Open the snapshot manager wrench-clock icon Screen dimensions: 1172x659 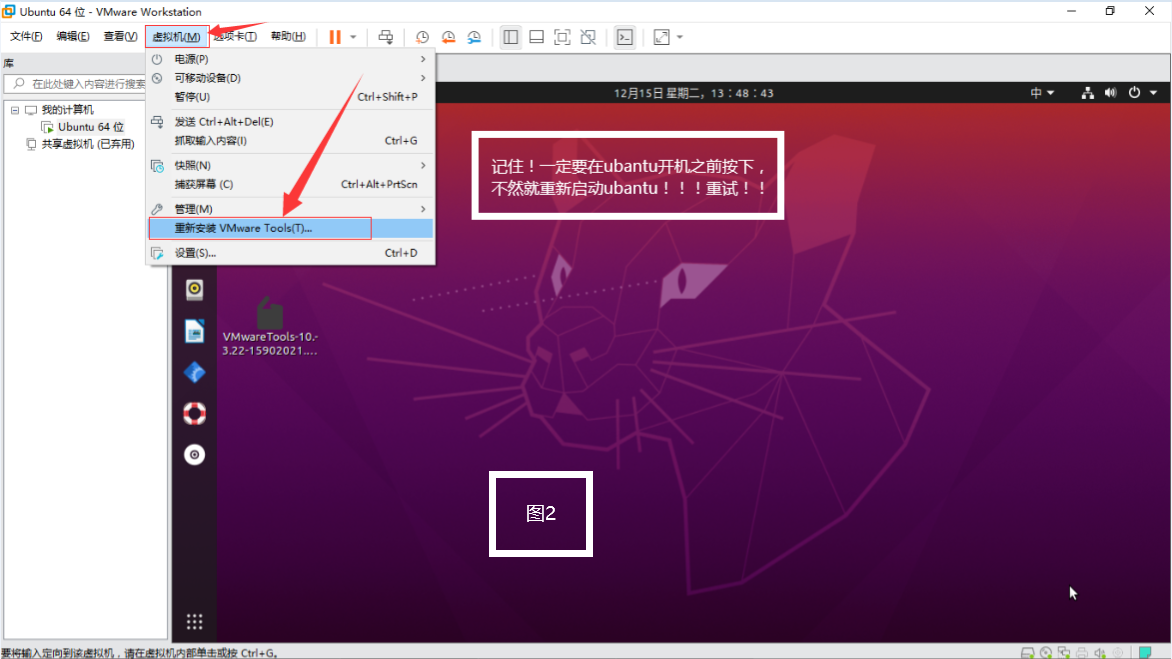pos(475,37)
